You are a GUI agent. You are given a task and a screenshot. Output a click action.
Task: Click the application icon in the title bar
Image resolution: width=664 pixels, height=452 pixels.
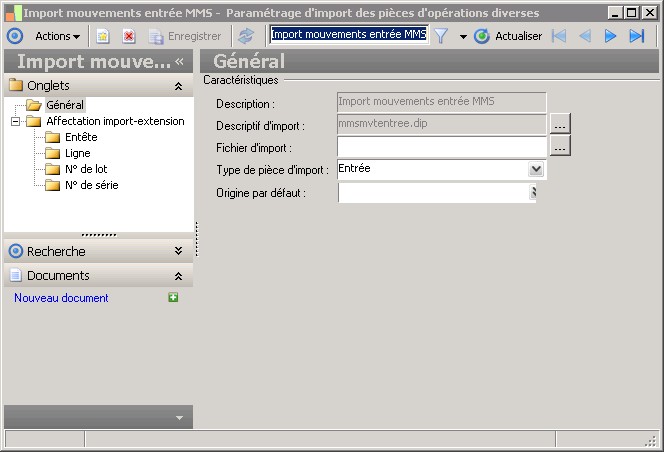click(13, 13)
